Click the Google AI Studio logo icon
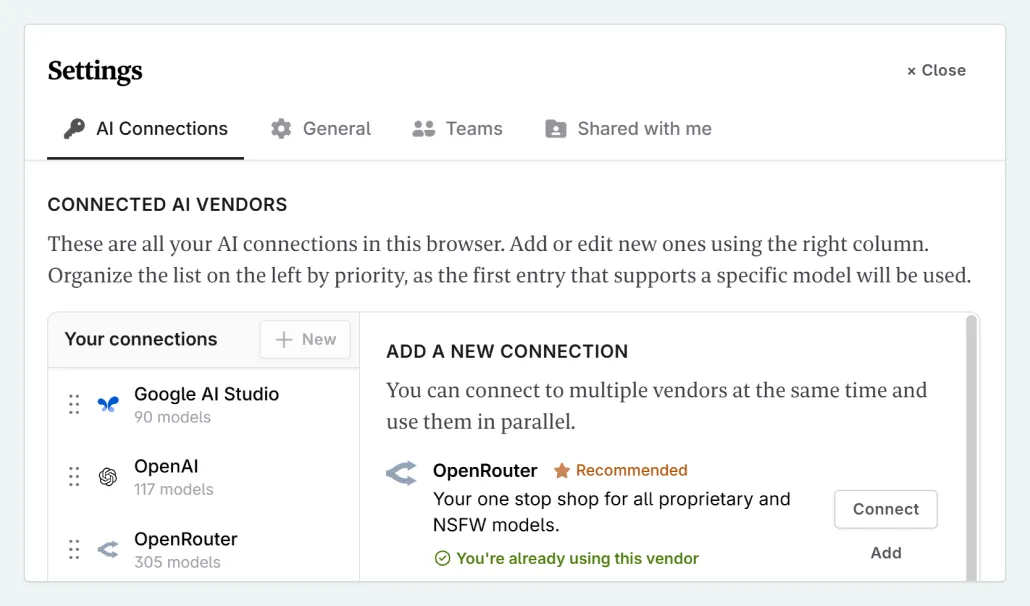Image resolution: width=1030 pixels, height=606 pixels. (x=108, y=404)
